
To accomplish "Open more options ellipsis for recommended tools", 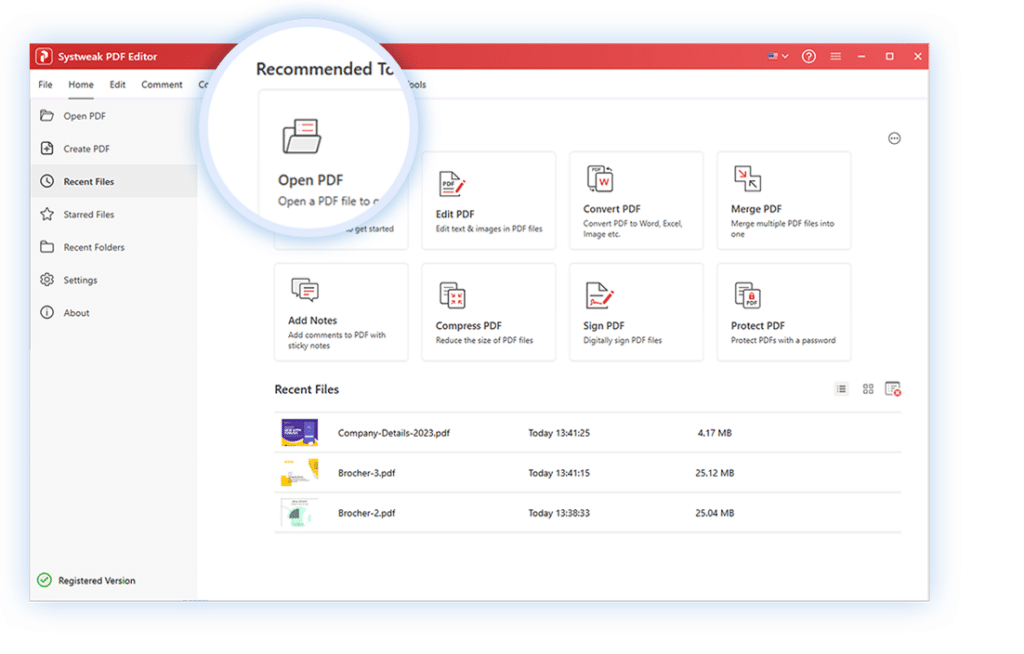I will pos(894,139).
